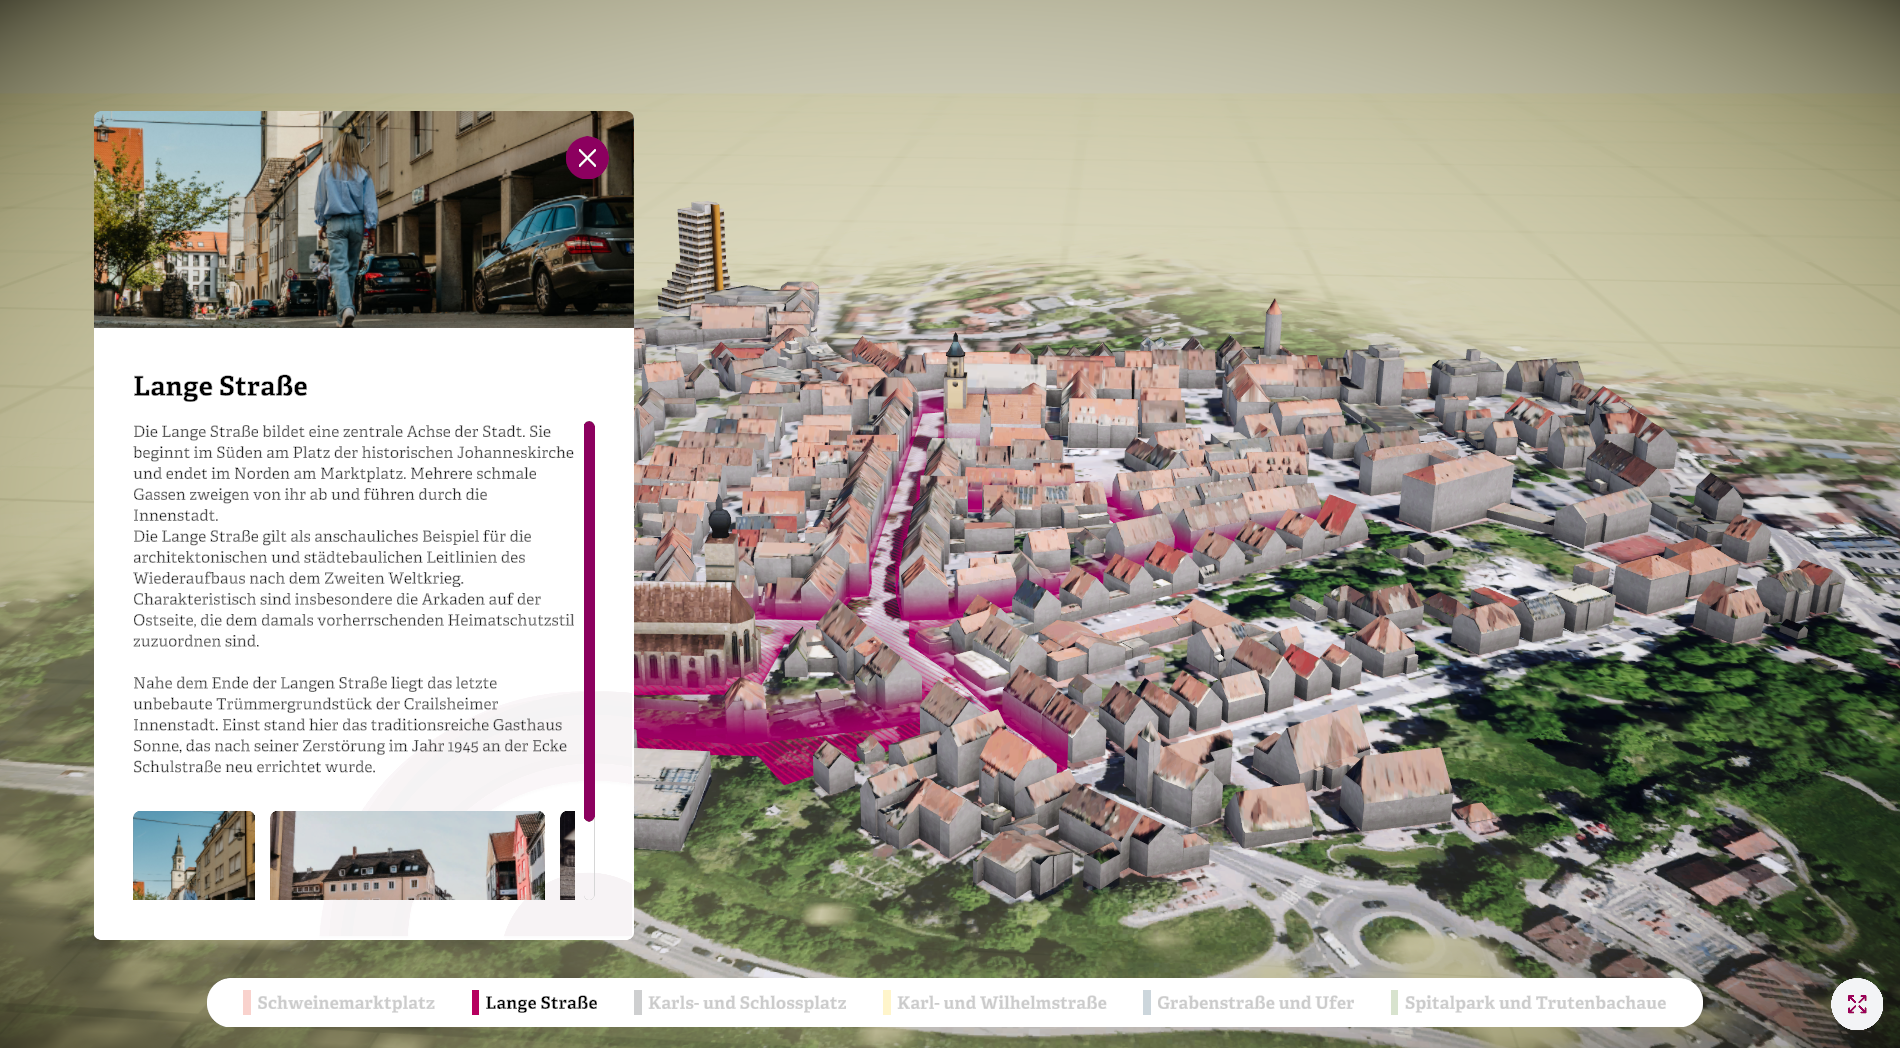Click the gray-blue marker before Grabenstraße
This screenshot has height=1048, width=1900.
(1147, 1003)
